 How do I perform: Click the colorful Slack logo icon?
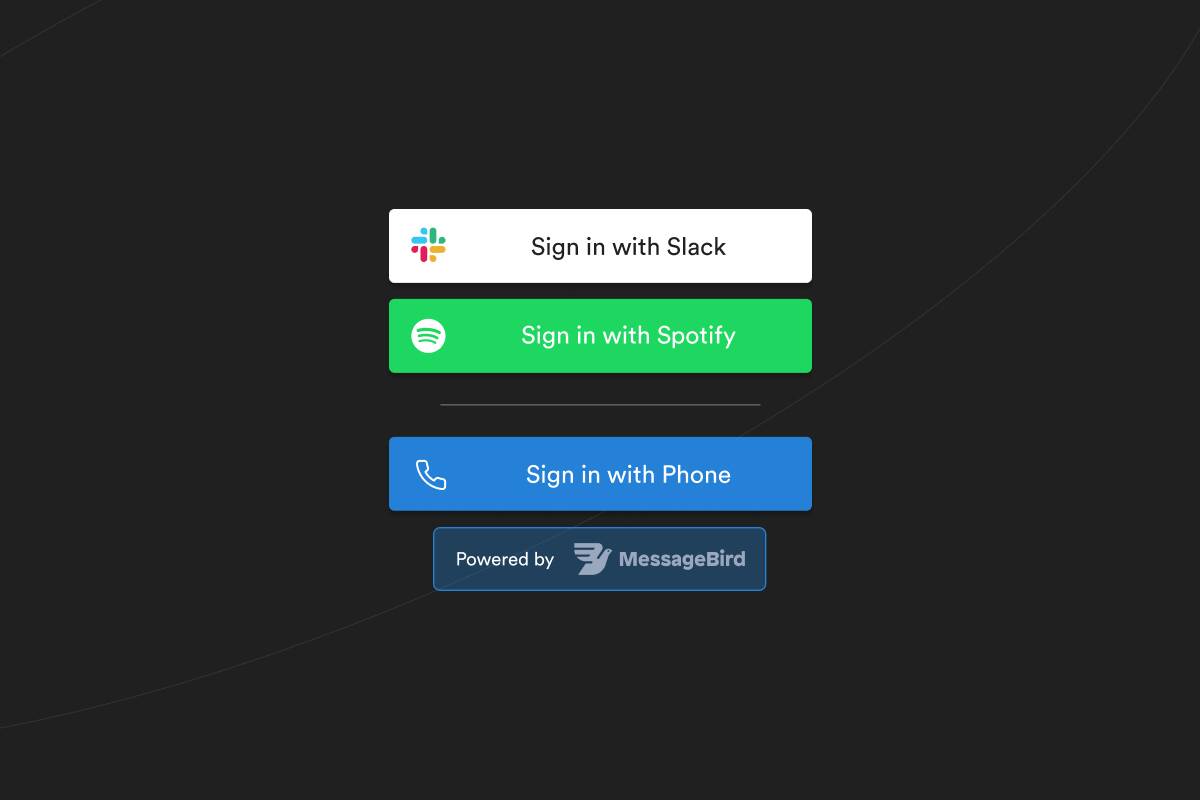tap(428, 245)
